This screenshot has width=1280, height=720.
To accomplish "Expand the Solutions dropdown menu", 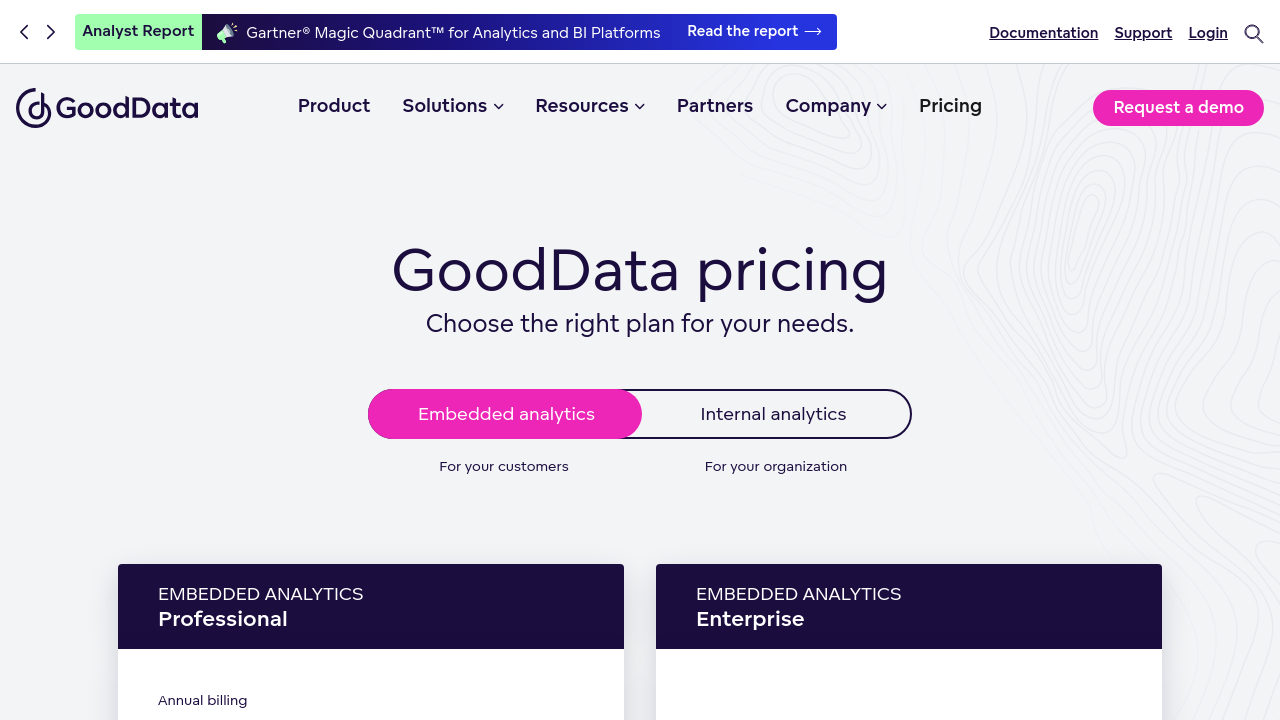I will (453, 106).
